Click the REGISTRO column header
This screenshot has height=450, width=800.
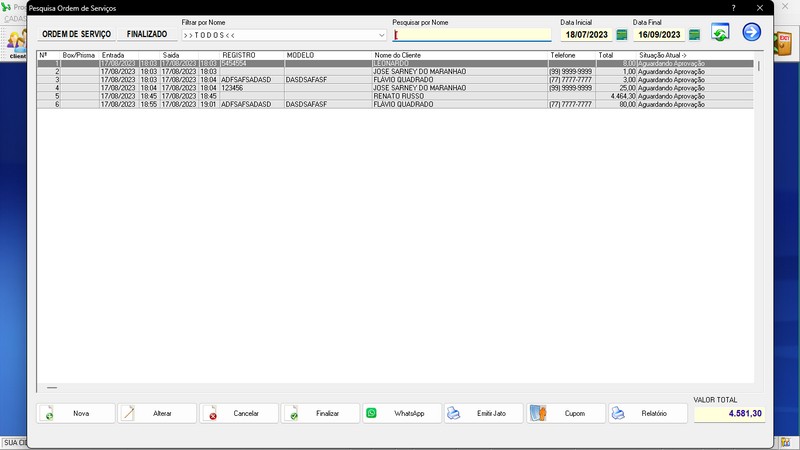(252, 55)
